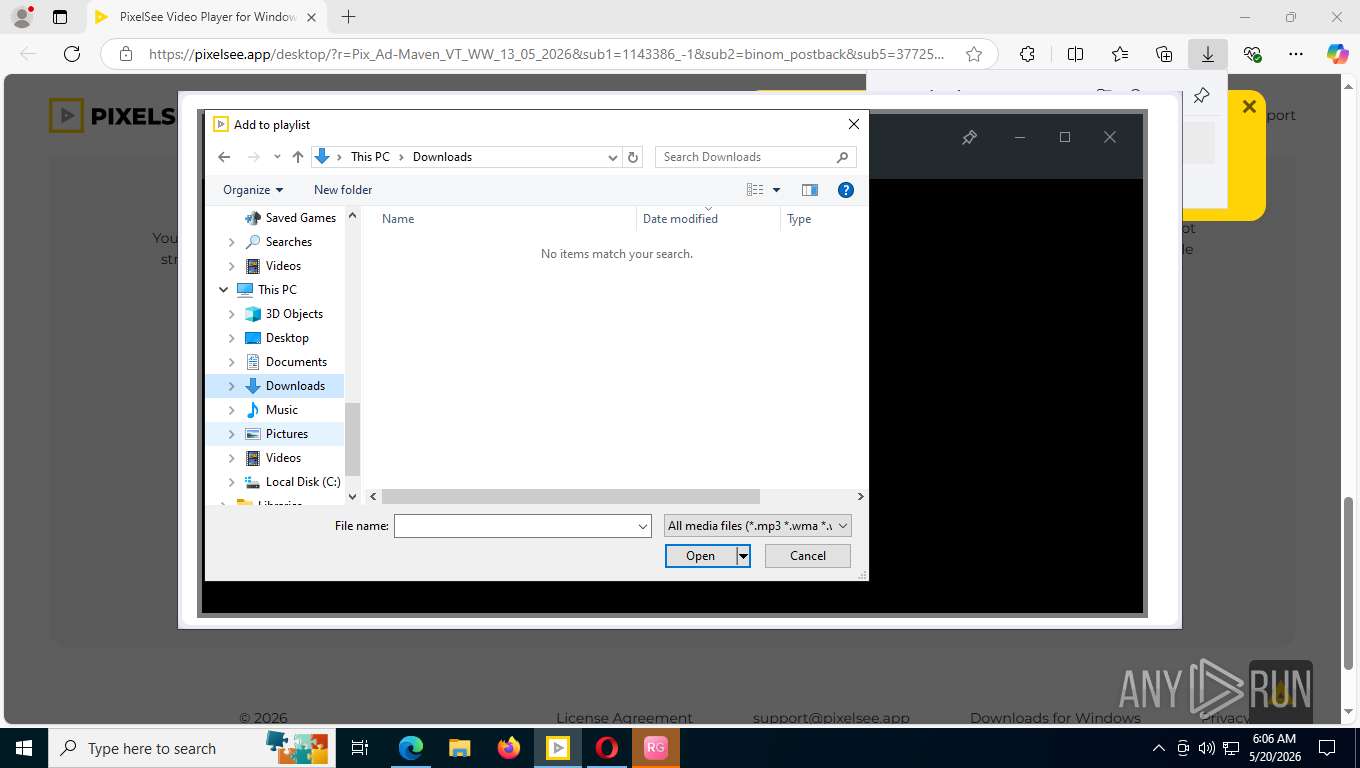Image resolution: width=1360 pixels, height=768 pixels.
Task: Open a new browser tab
Action: click(348, 17)
